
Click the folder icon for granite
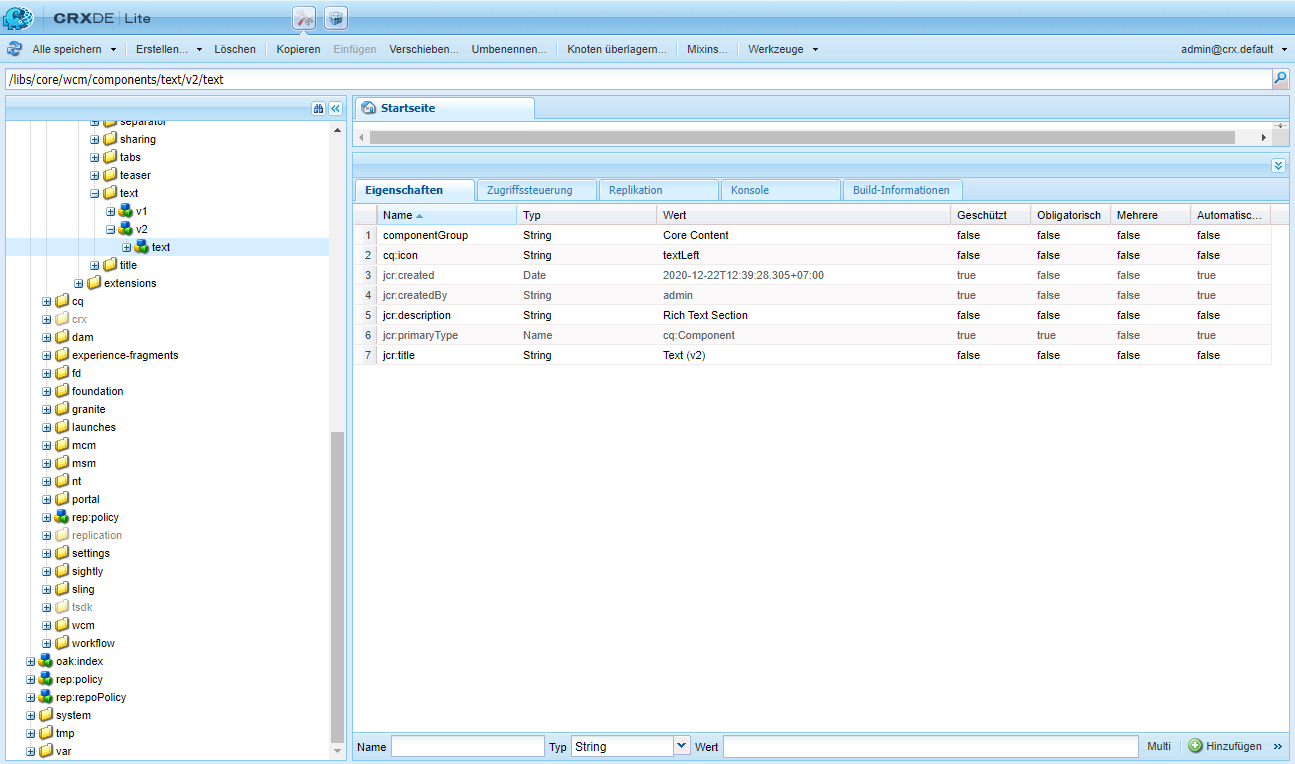pos(62,409)
